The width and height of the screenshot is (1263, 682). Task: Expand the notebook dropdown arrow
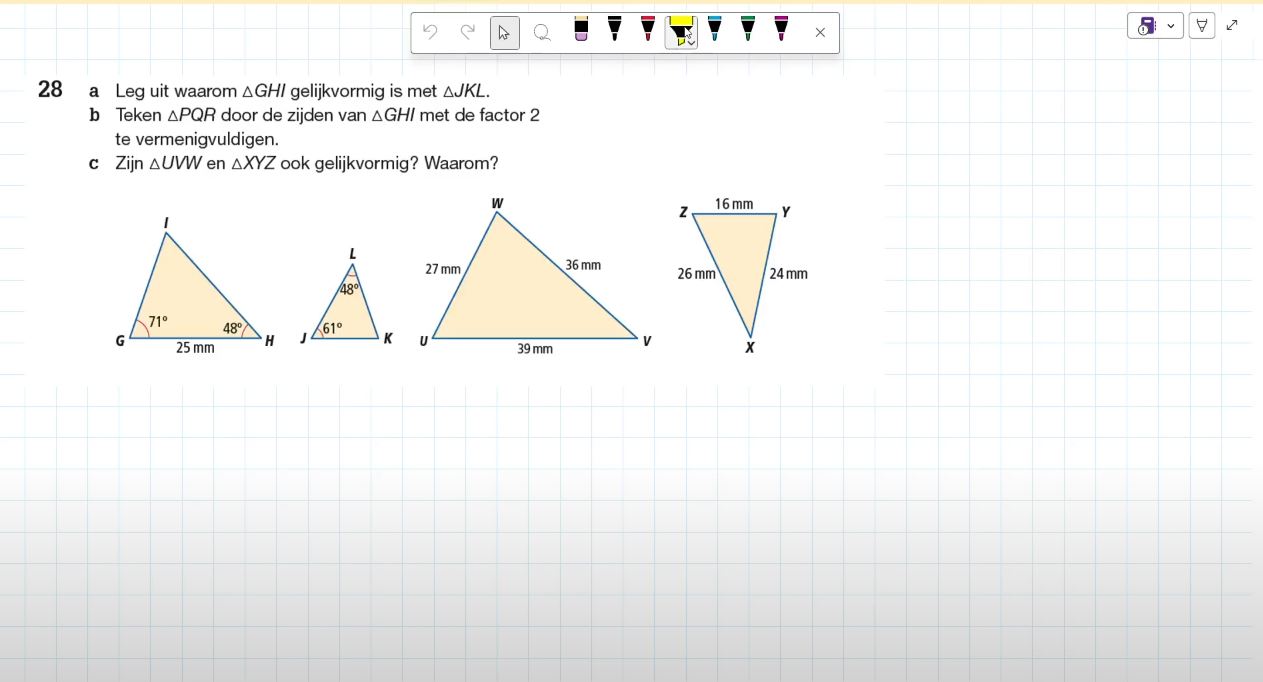pyautogui.click(x=1171, y=26)
